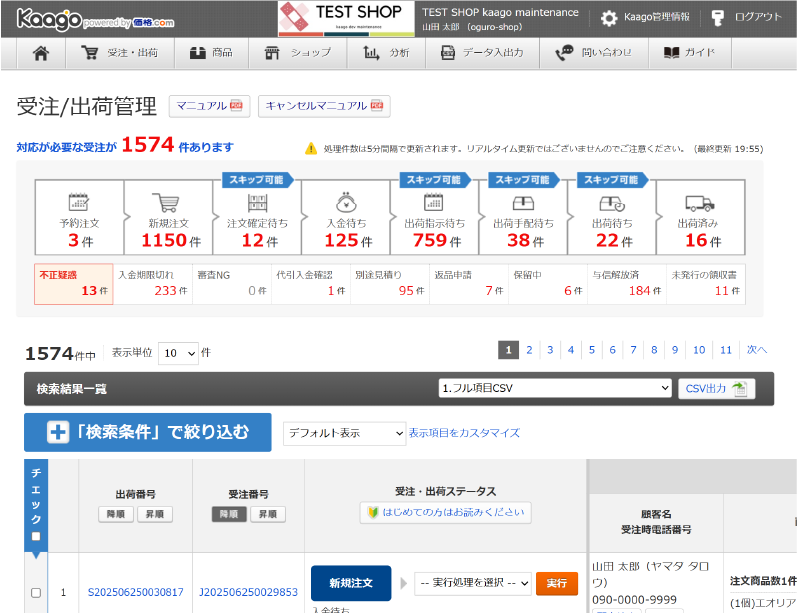The height and width of the screenshot is (613, 797).
Task: Open the ショップ menu
Action: [298, 53]
